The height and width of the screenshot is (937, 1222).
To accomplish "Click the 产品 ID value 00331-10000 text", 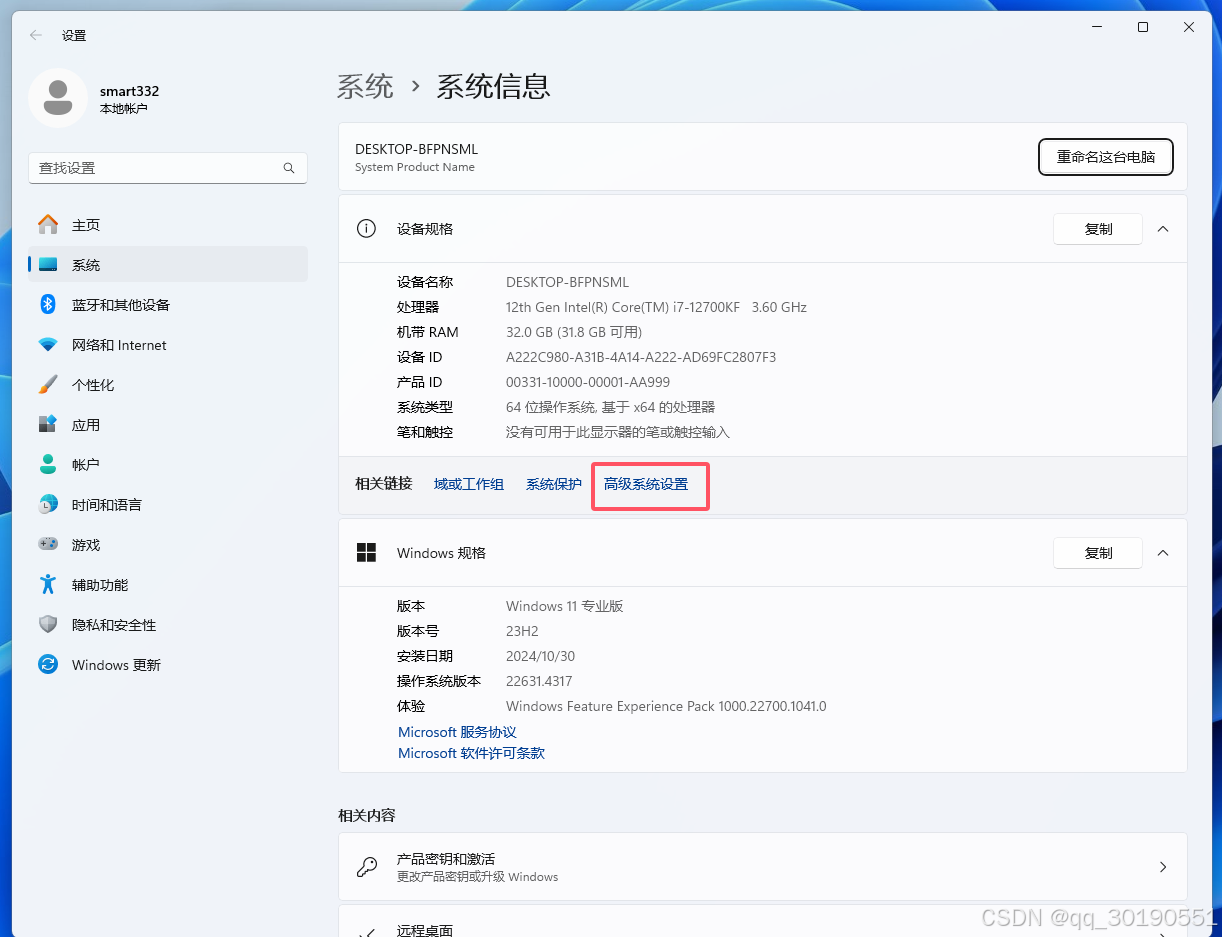I will pyautogui.click(x=588, y=382).
